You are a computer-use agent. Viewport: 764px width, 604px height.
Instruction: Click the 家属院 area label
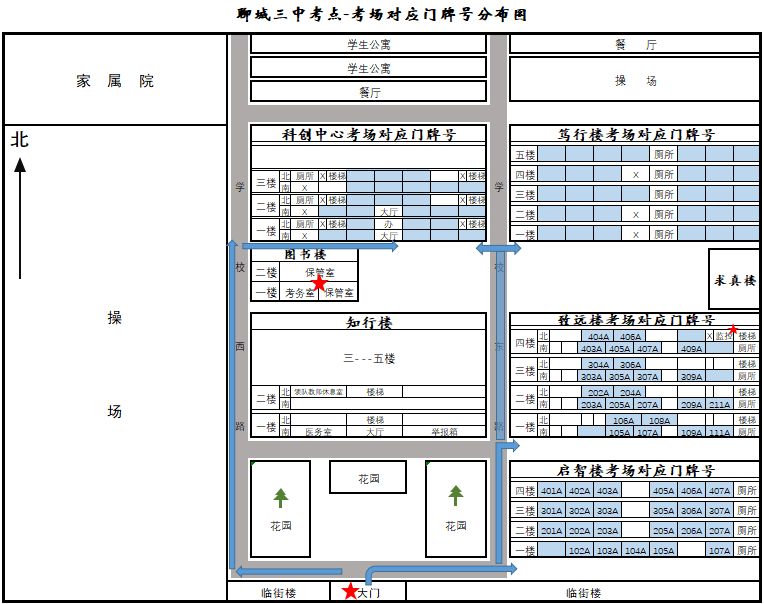point(115,81)
